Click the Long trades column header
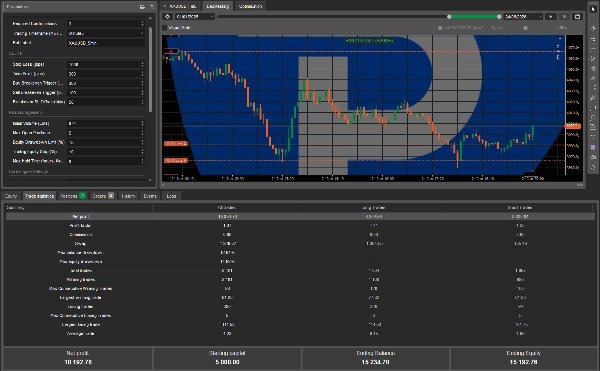Screen dimensions: 600x371 click(x=373, y=208)
